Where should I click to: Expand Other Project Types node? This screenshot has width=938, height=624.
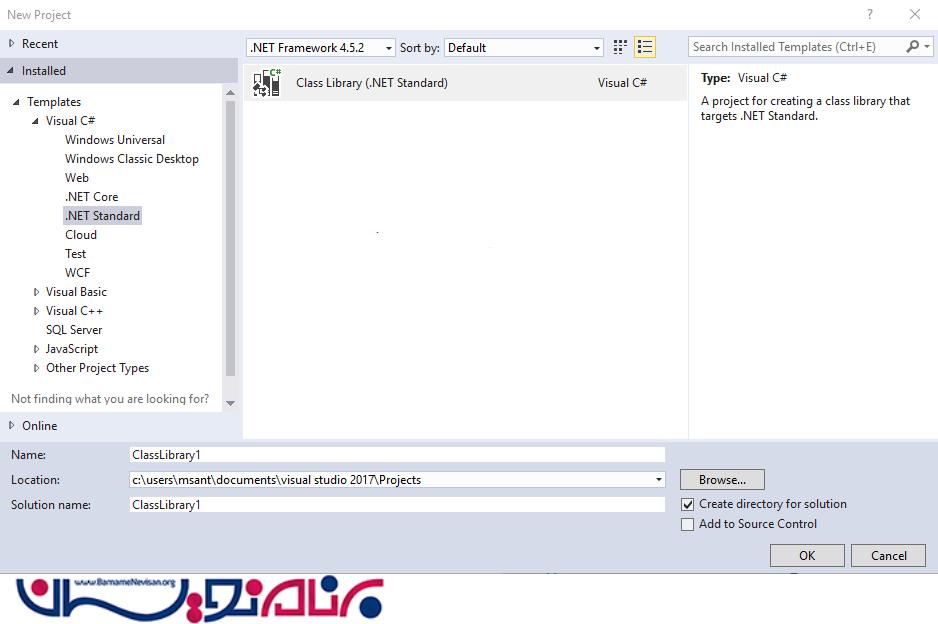click(36, 368)
